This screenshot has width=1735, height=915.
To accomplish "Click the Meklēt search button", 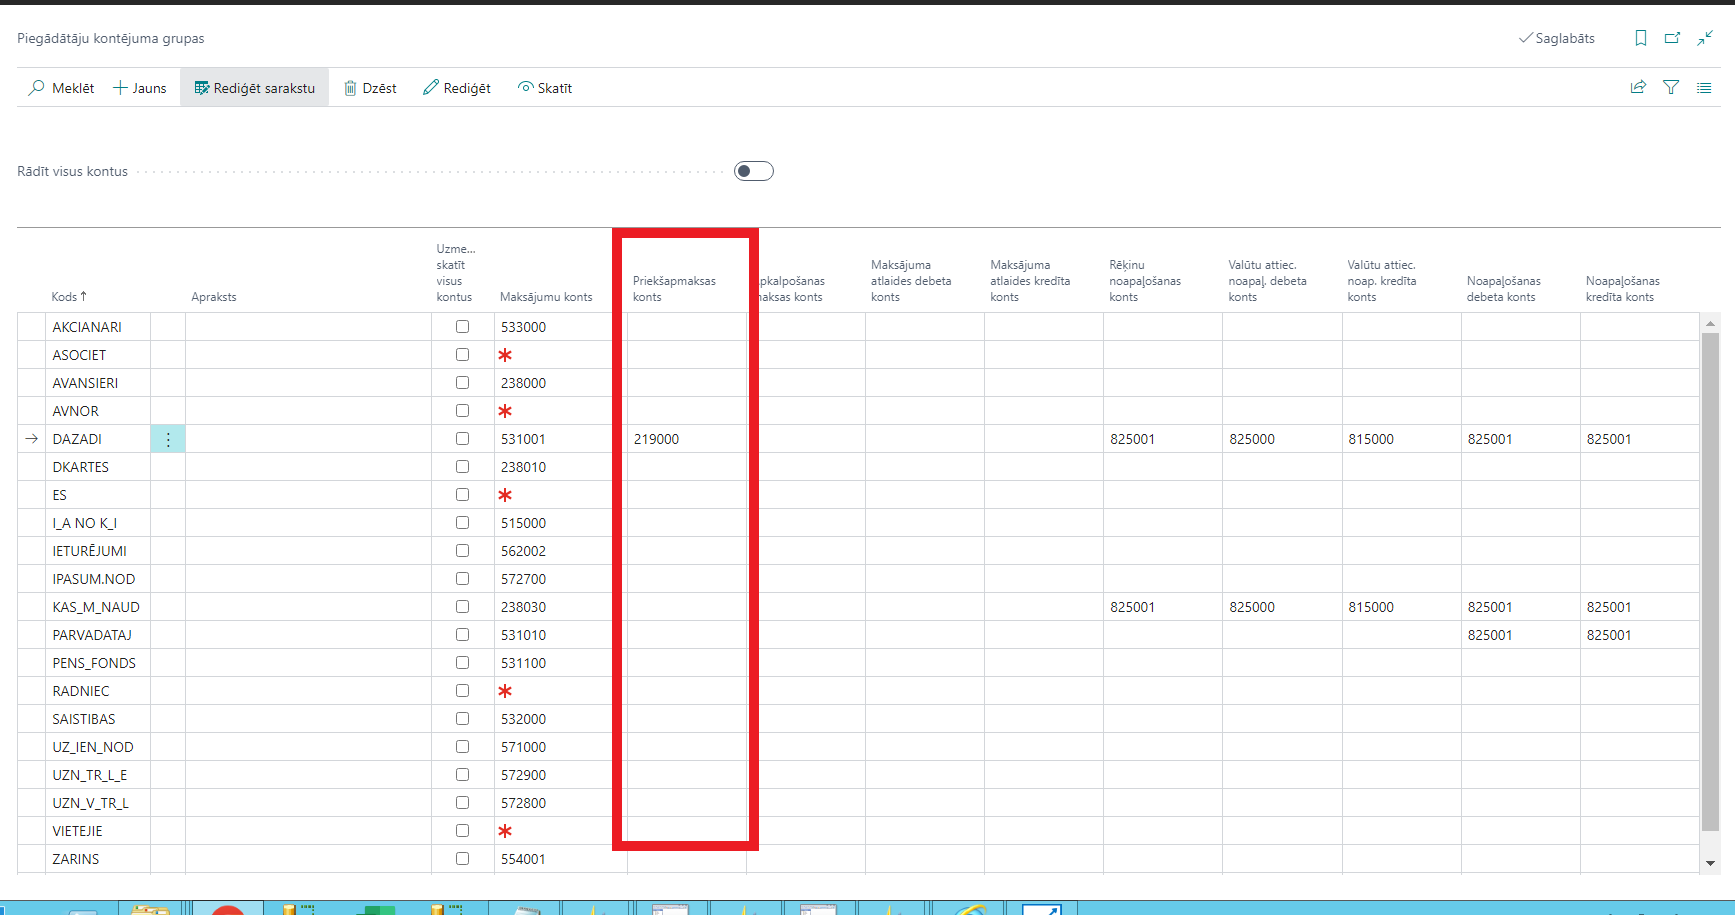I will [62, 88].
